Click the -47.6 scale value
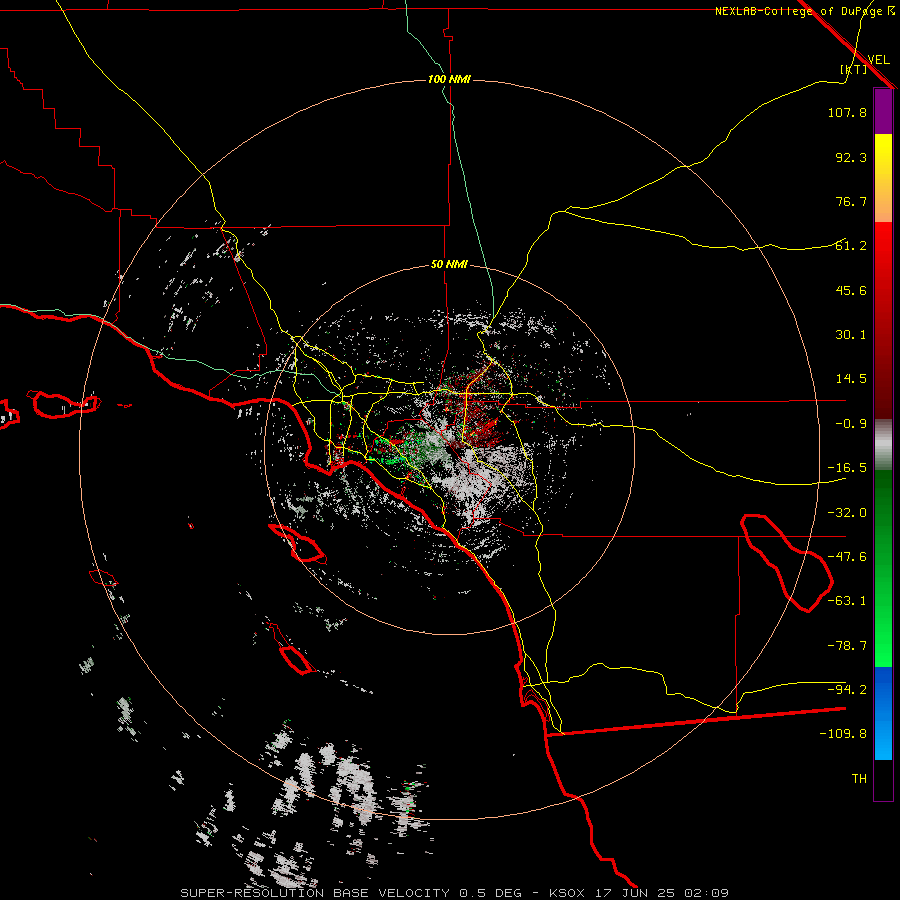This screenshot has height=900, width=900. coord(847,557)
